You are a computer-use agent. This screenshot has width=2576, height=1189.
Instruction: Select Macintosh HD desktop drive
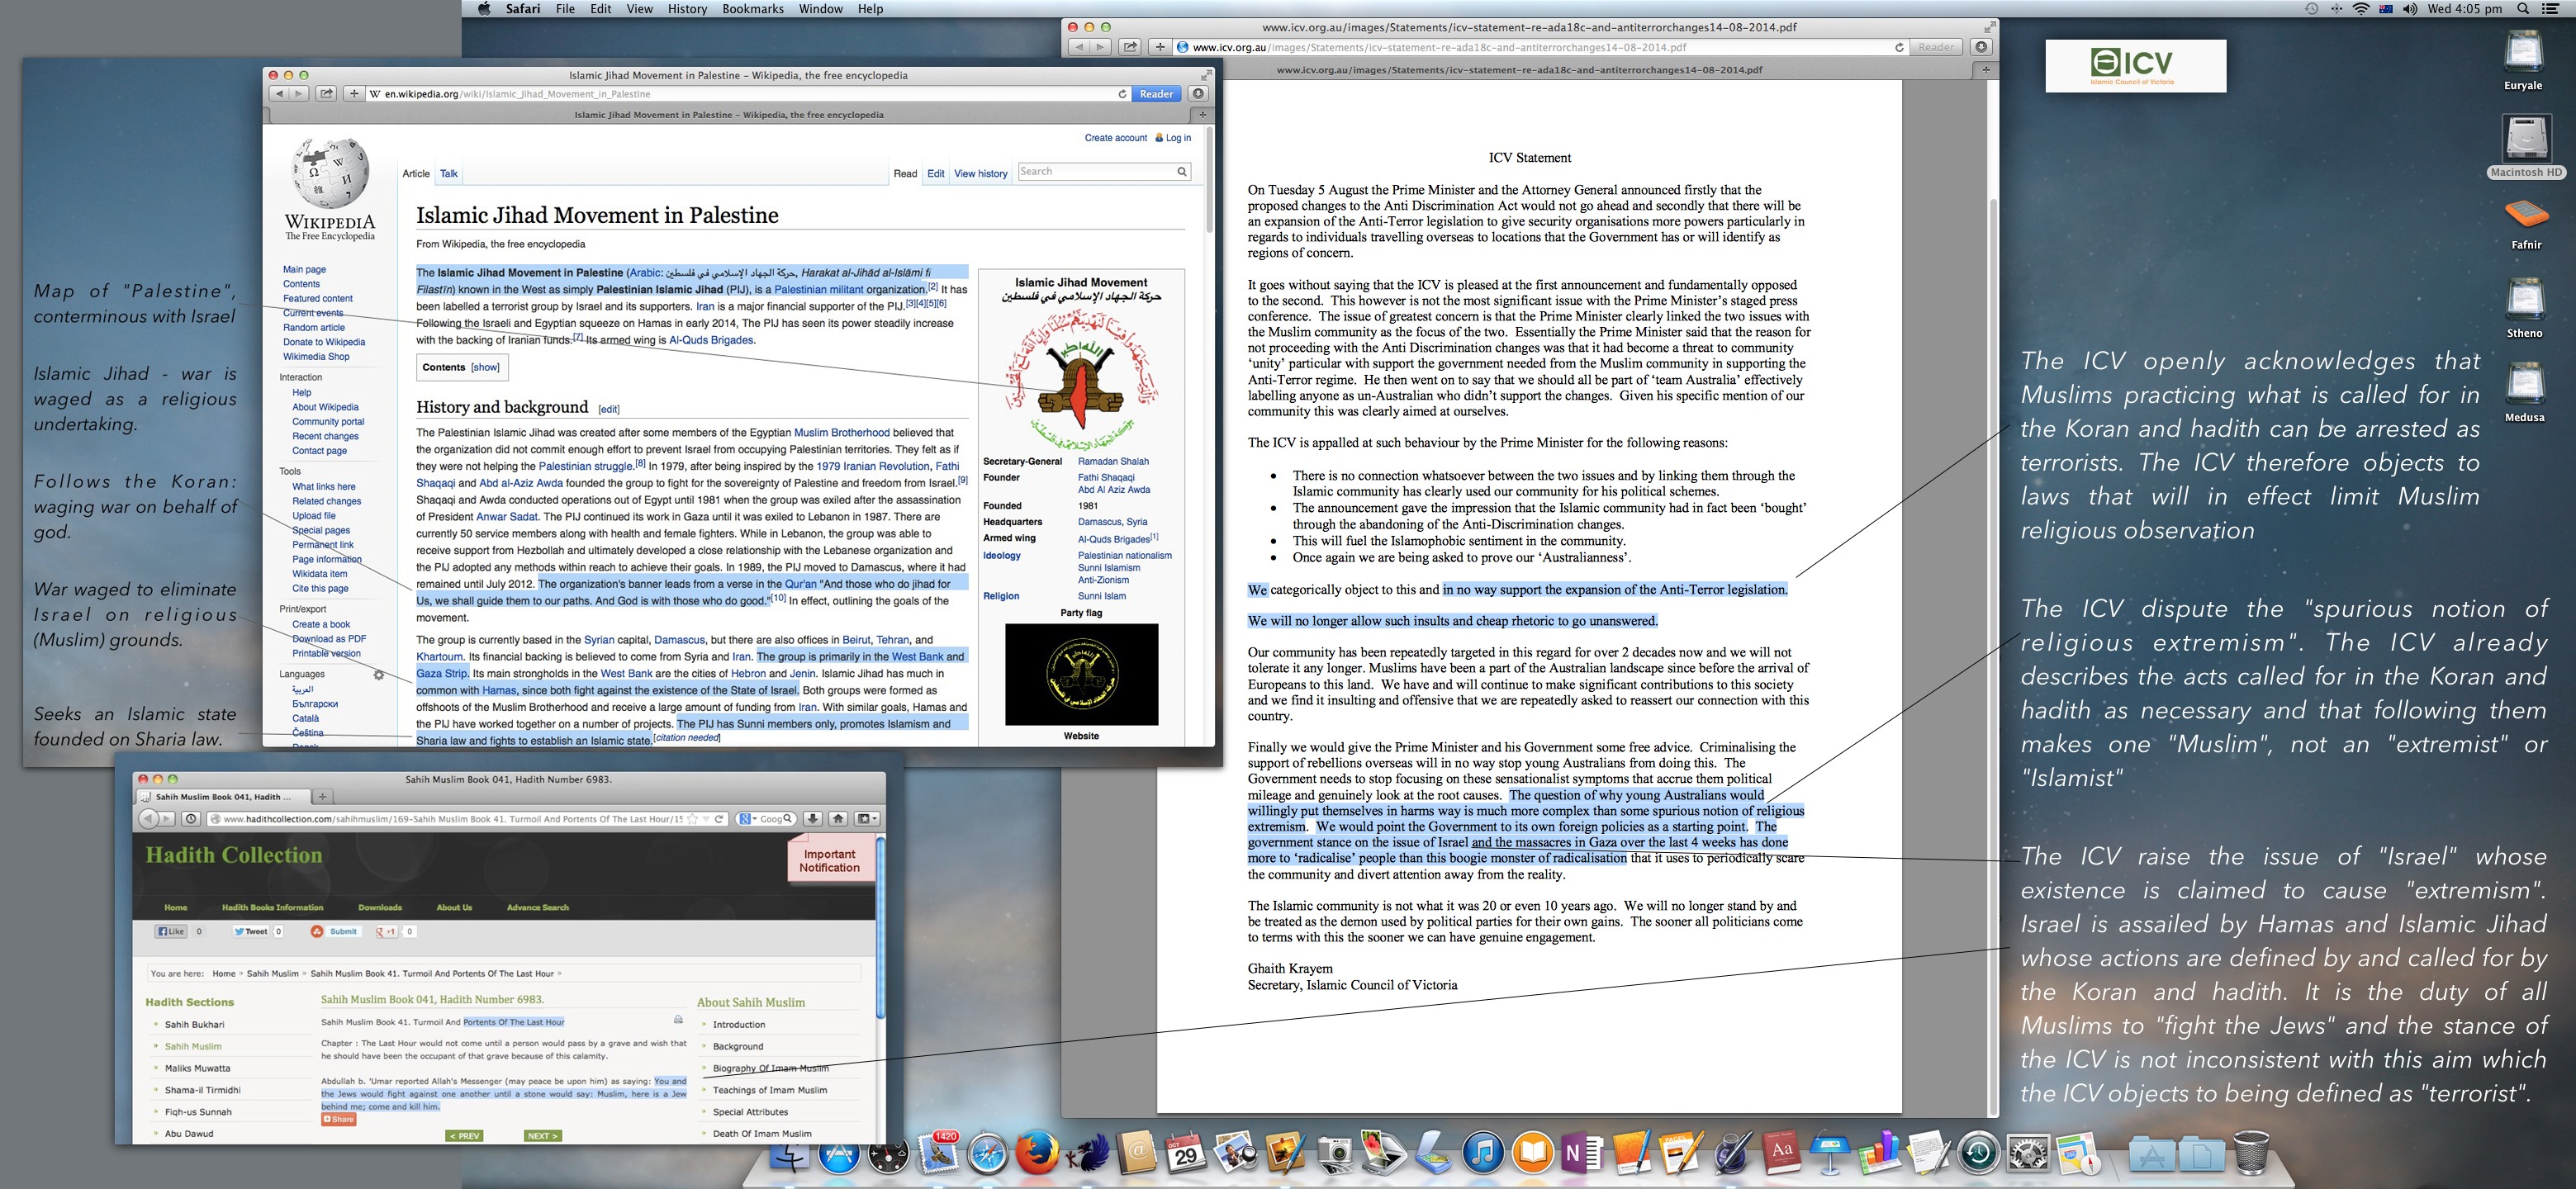point(2526,146)
